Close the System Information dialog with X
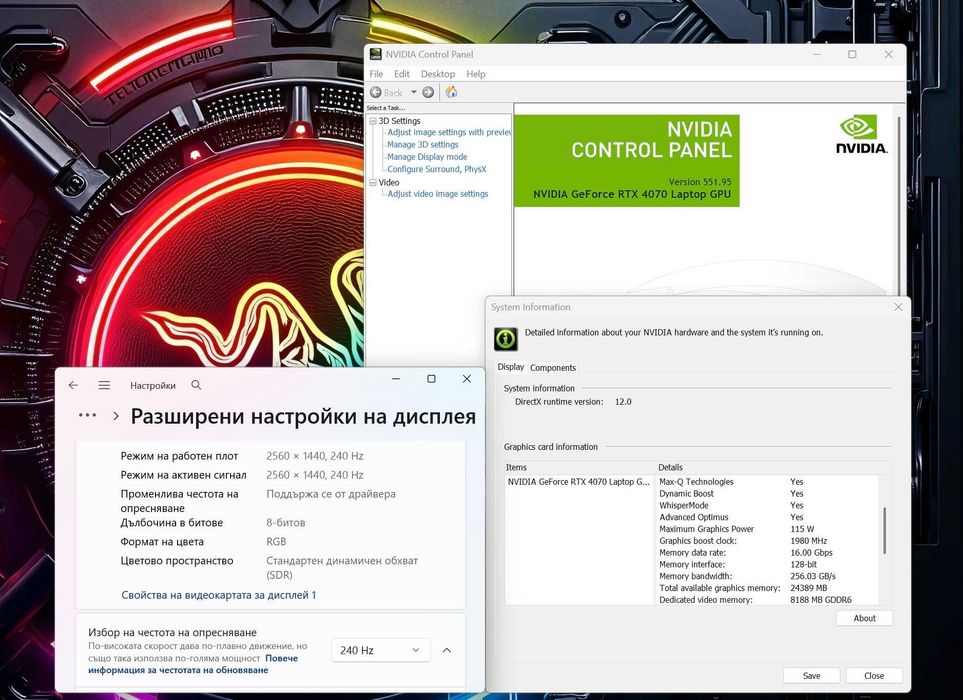 898,307
